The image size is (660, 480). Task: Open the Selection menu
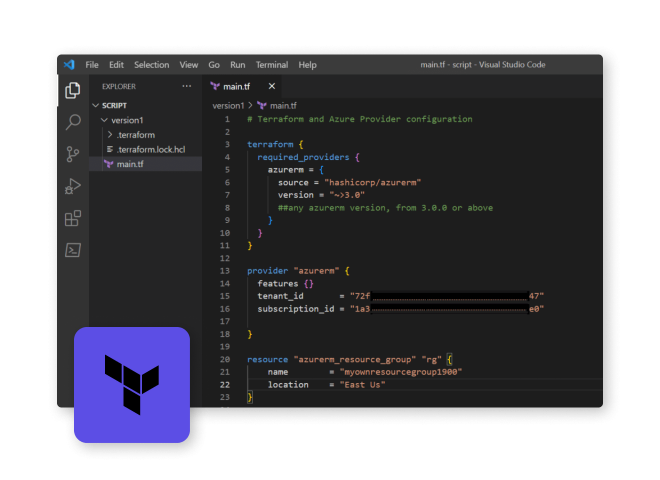[151, 64]
